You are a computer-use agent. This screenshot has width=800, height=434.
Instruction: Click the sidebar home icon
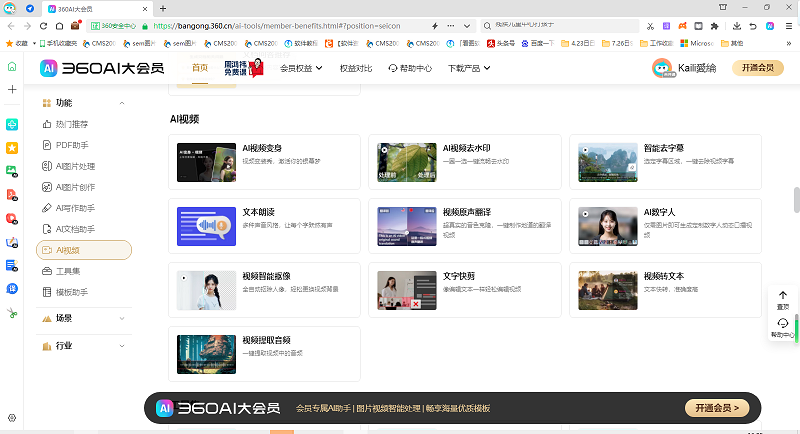(x=12, y=66)
